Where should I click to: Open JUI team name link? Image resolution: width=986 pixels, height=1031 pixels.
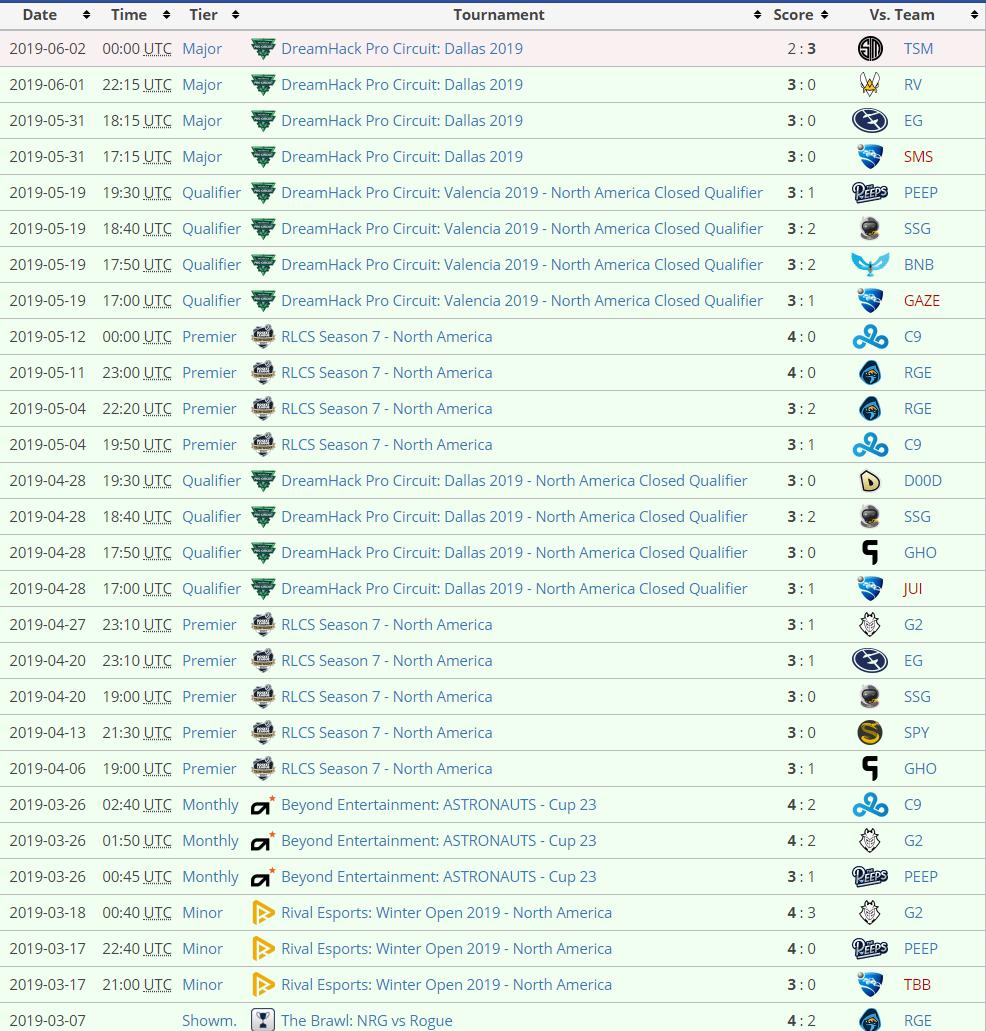(912, 588)
